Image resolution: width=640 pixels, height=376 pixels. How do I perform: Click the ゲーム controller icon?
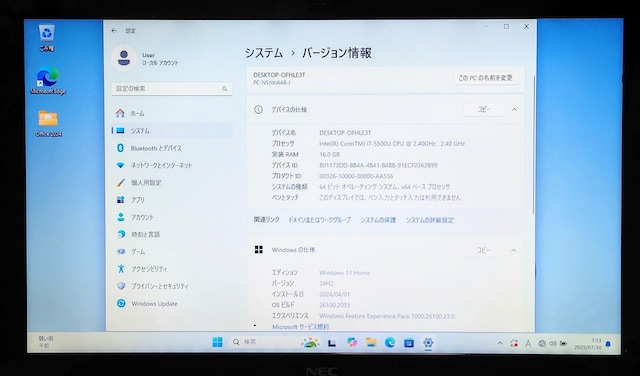click(x=121, y=251)
